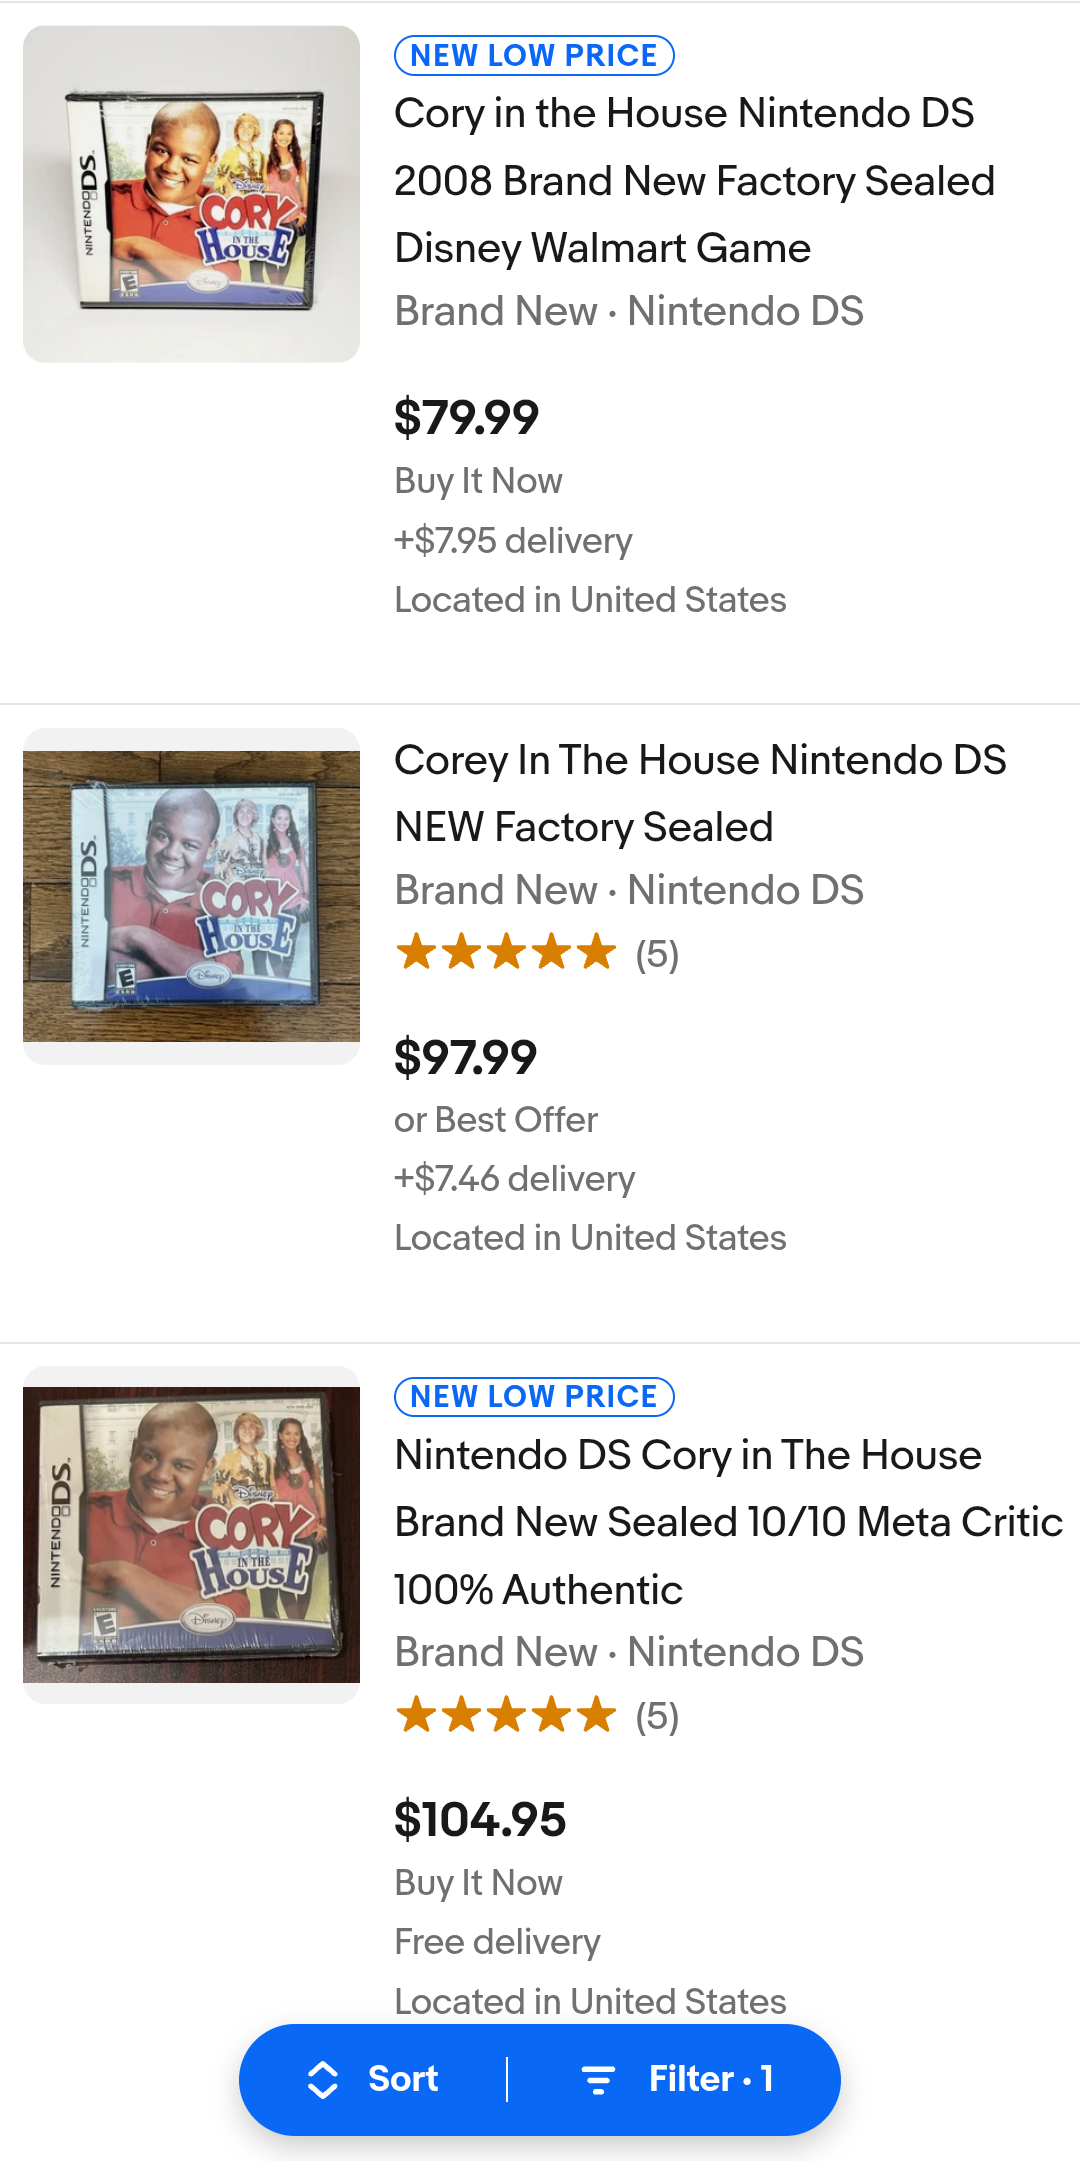
Task: Open the Corey In The House wood-background thumbnail
Action: tap(191, 896)
